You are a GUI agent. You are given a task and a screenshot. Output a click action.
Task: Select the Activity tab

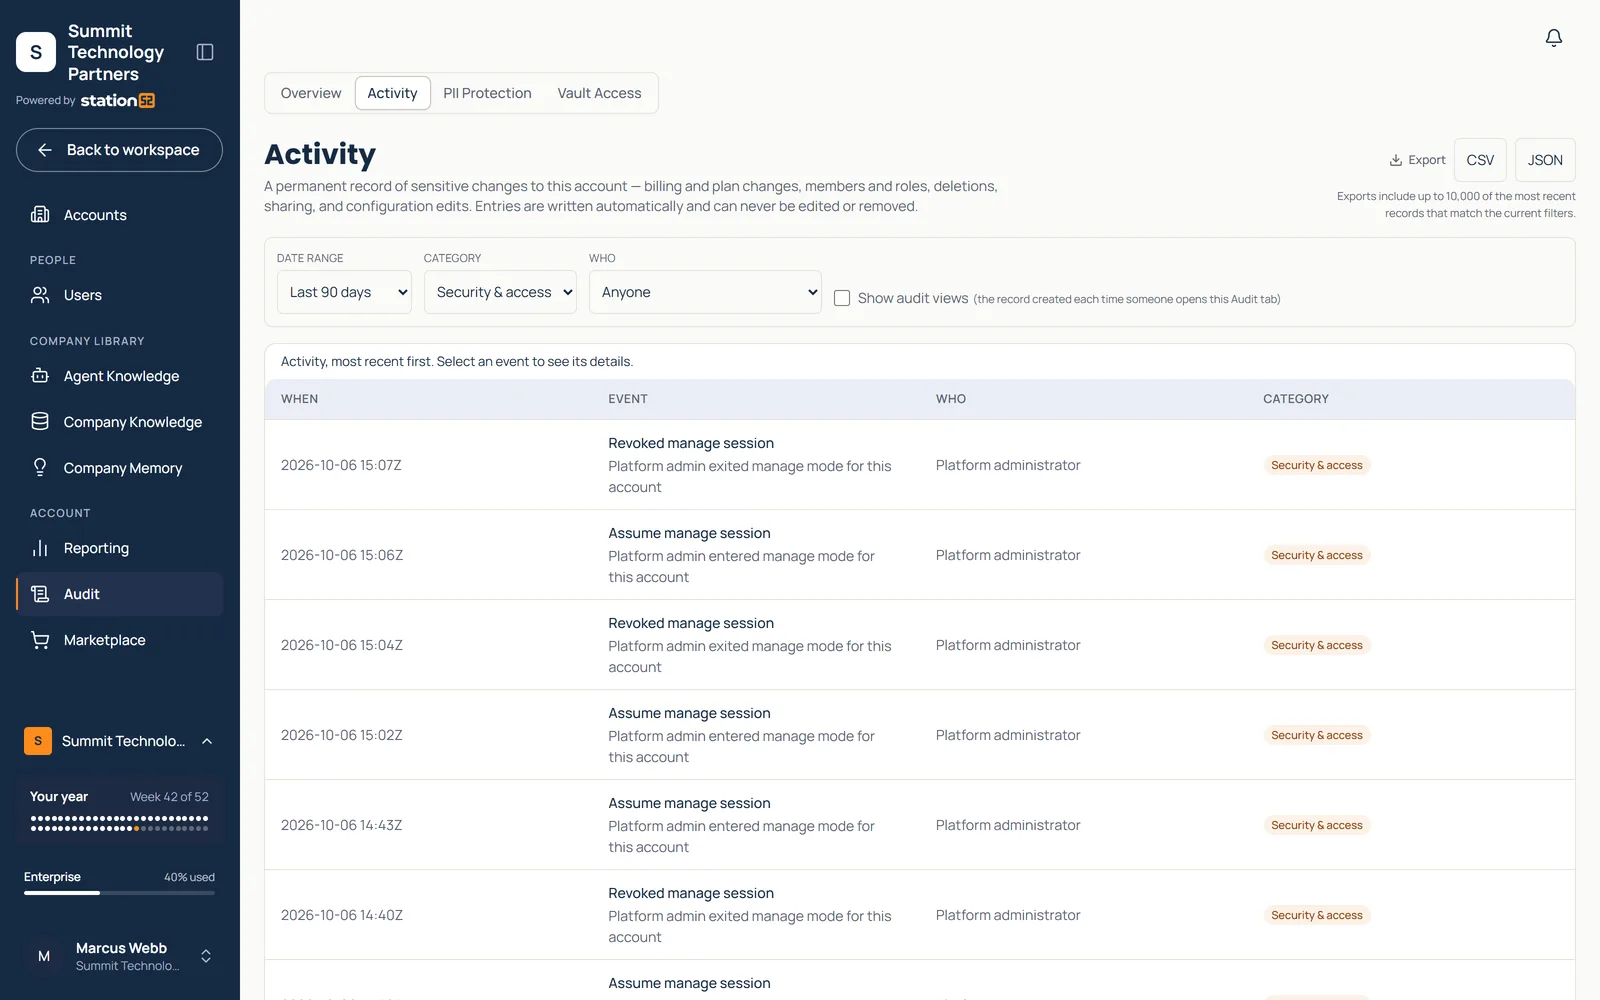coord(392,93)
